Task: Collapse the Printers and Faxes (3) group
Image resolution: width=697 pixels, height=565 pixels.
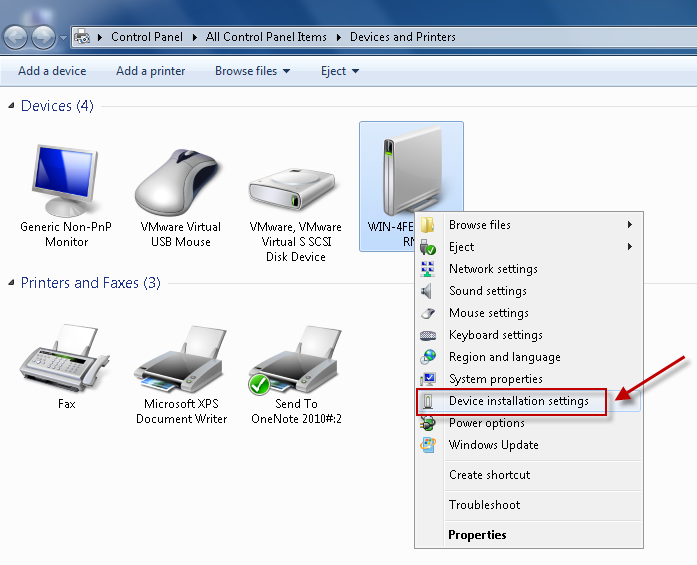Action: [11, 283]
